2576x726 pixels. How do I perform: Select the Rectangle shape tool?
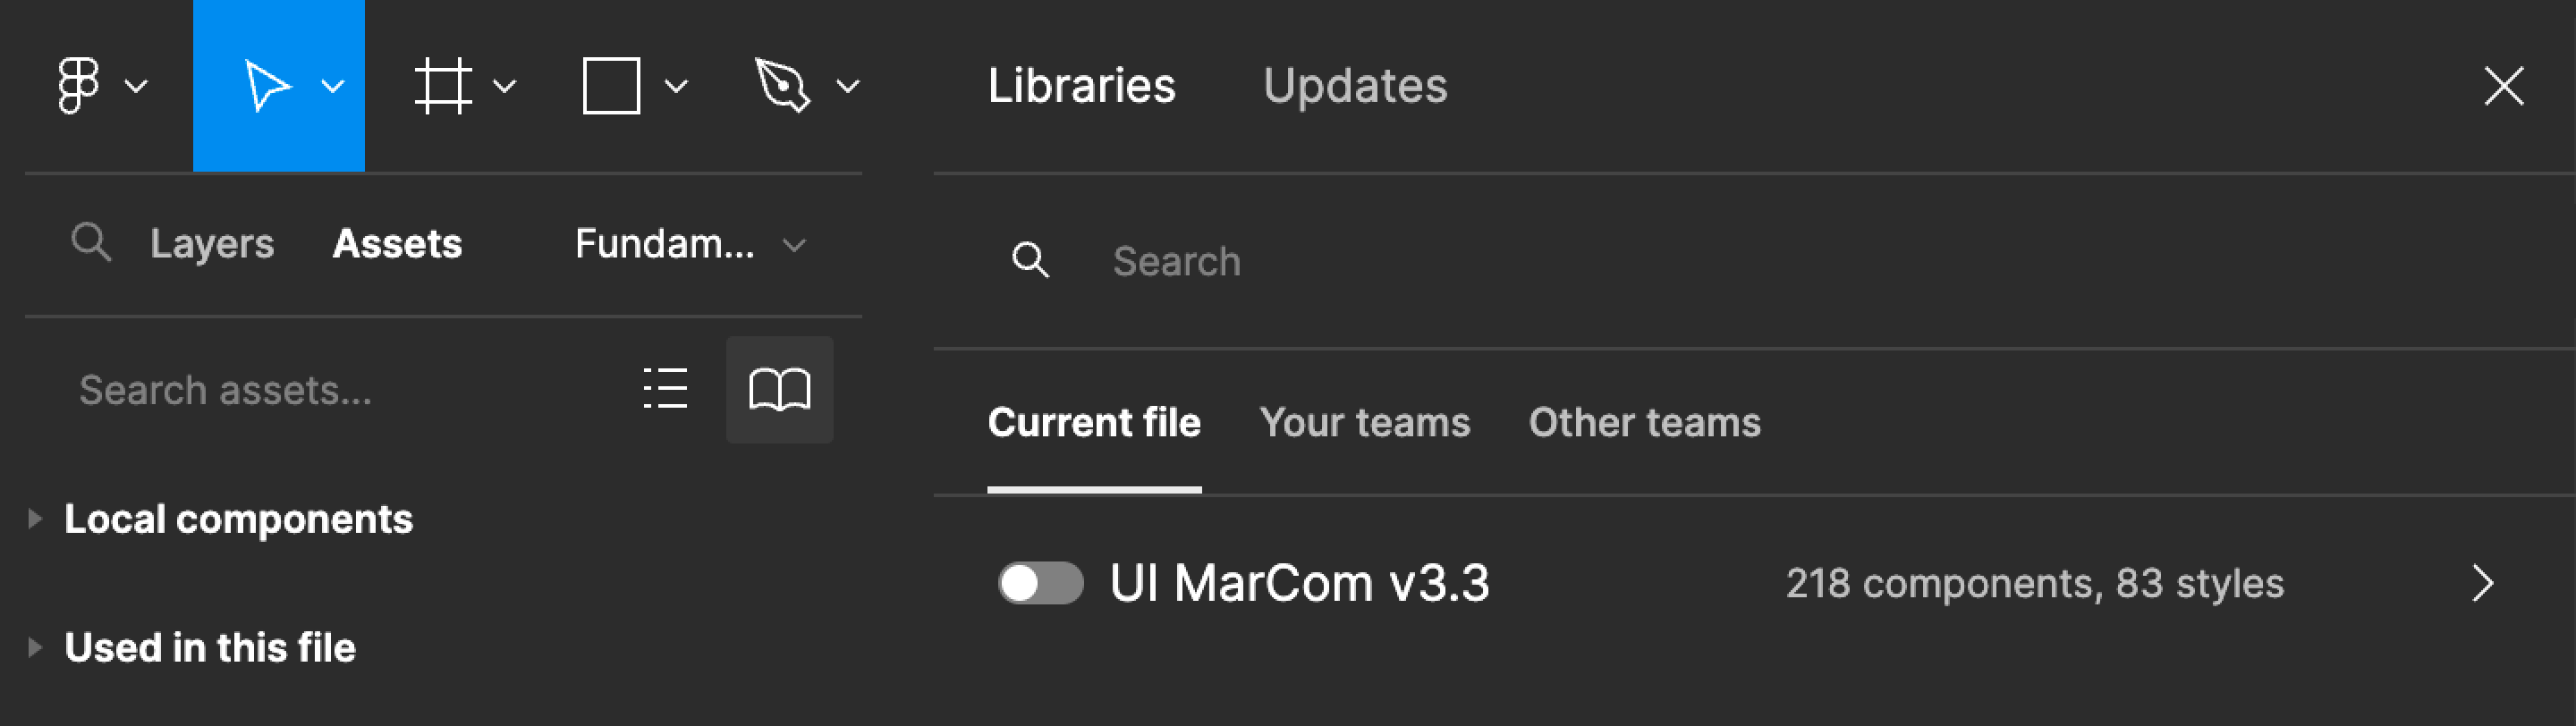click(611, 85)
